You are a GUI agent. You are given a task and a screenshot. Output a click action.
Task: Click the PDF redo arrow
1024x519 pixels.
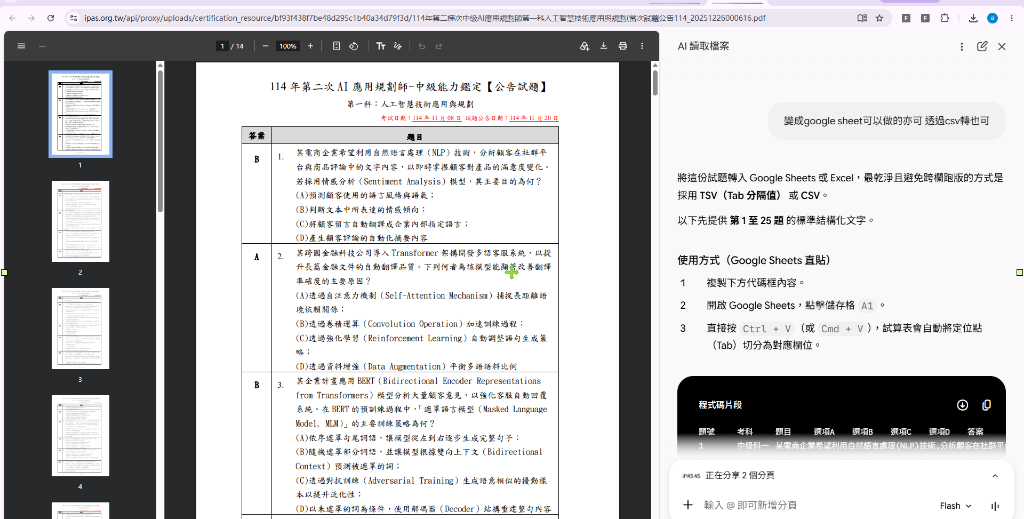[439, 46]
